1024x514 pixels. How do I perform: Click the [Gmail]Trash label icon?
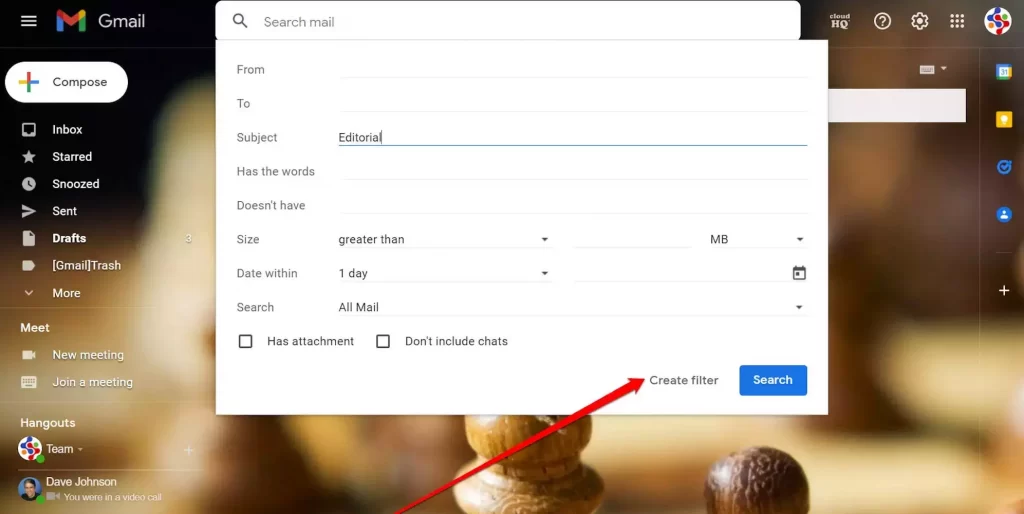29,266
